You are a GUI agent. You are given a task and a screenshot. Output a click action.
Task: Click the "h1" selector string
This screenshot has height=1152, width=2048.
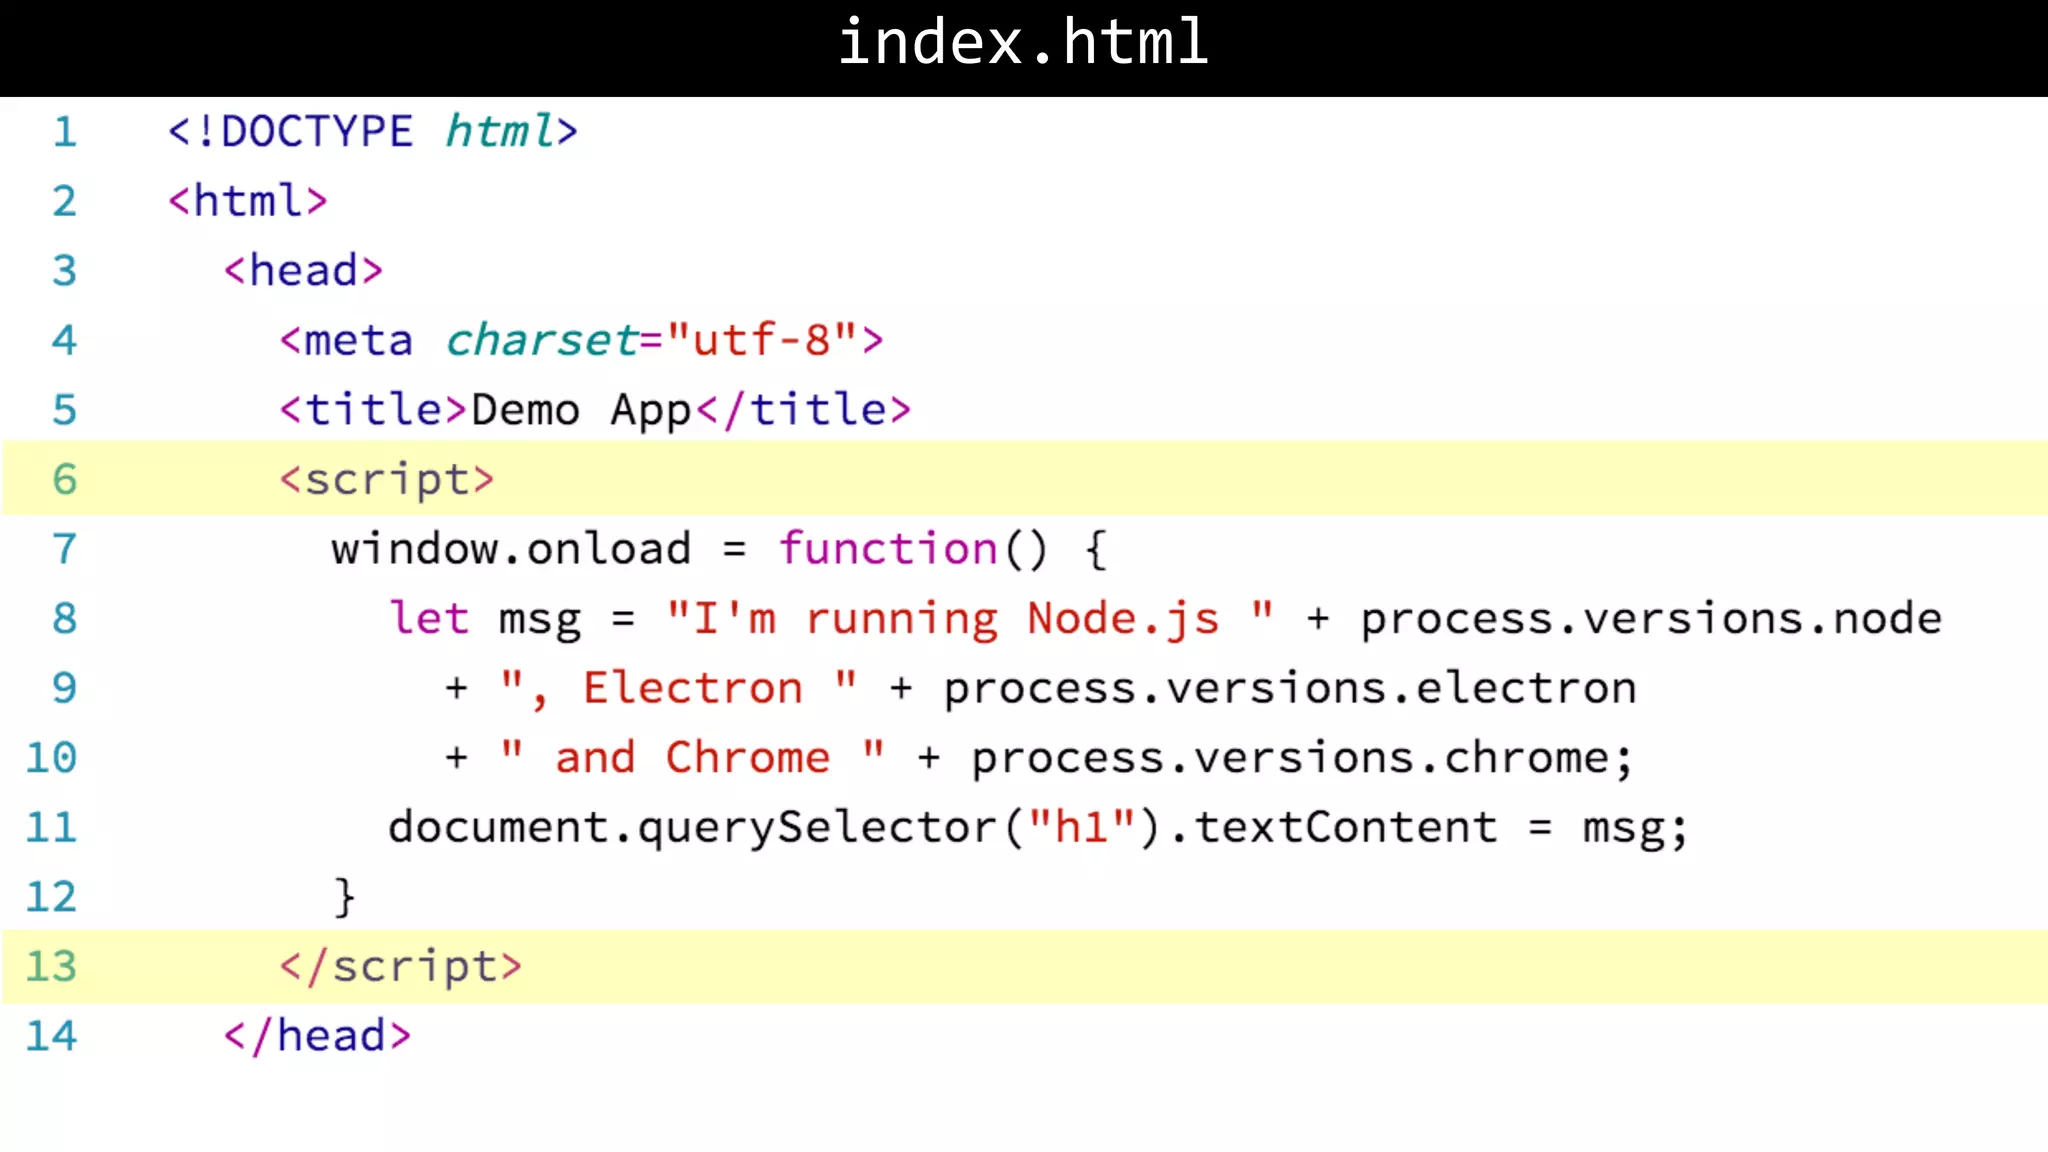1082,827
